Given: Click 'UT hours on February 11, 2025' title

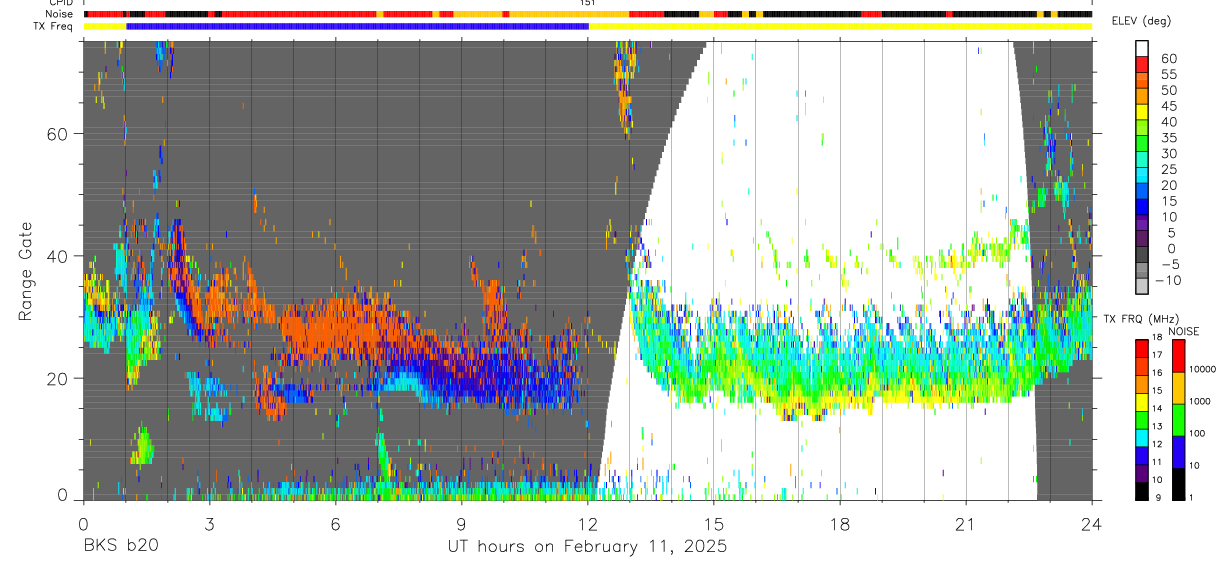Looking at the screenshot, I should pyautogui.click(x=587, y=547).
